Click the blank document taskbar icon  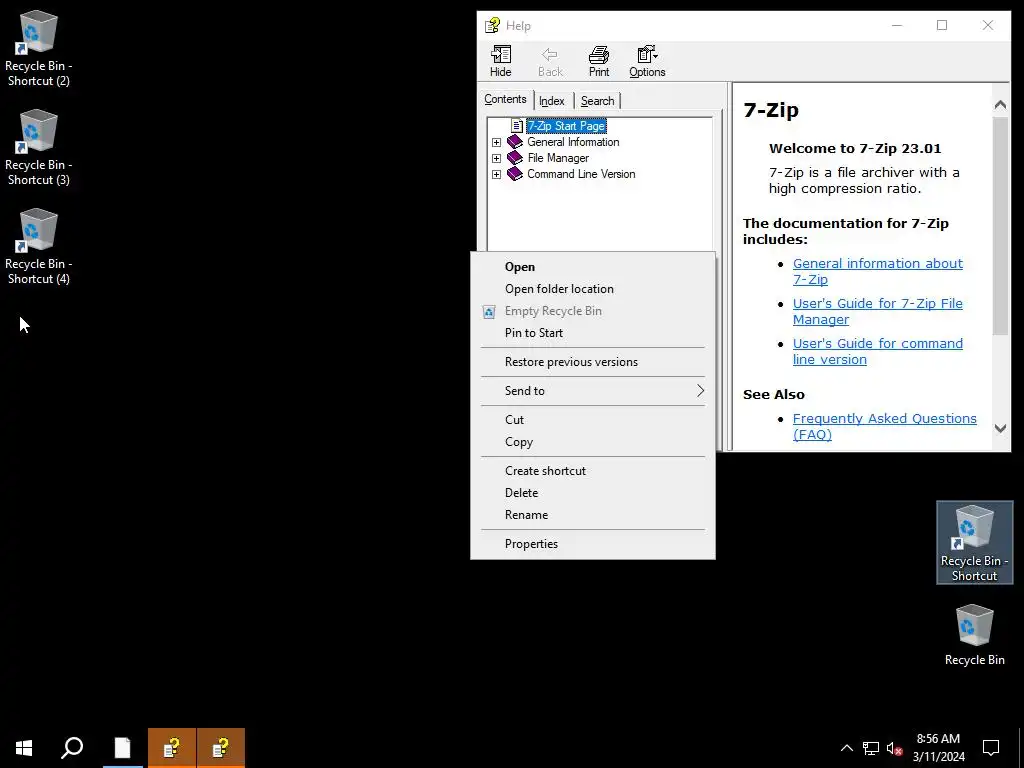[122, 748]
